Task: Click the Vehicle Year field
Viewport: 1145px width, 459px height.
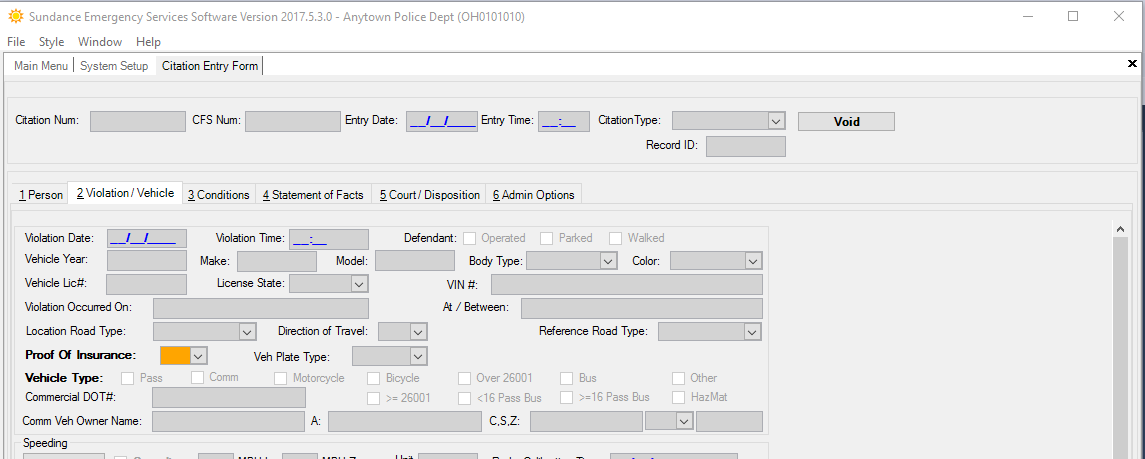Action: tap(147, 261)
